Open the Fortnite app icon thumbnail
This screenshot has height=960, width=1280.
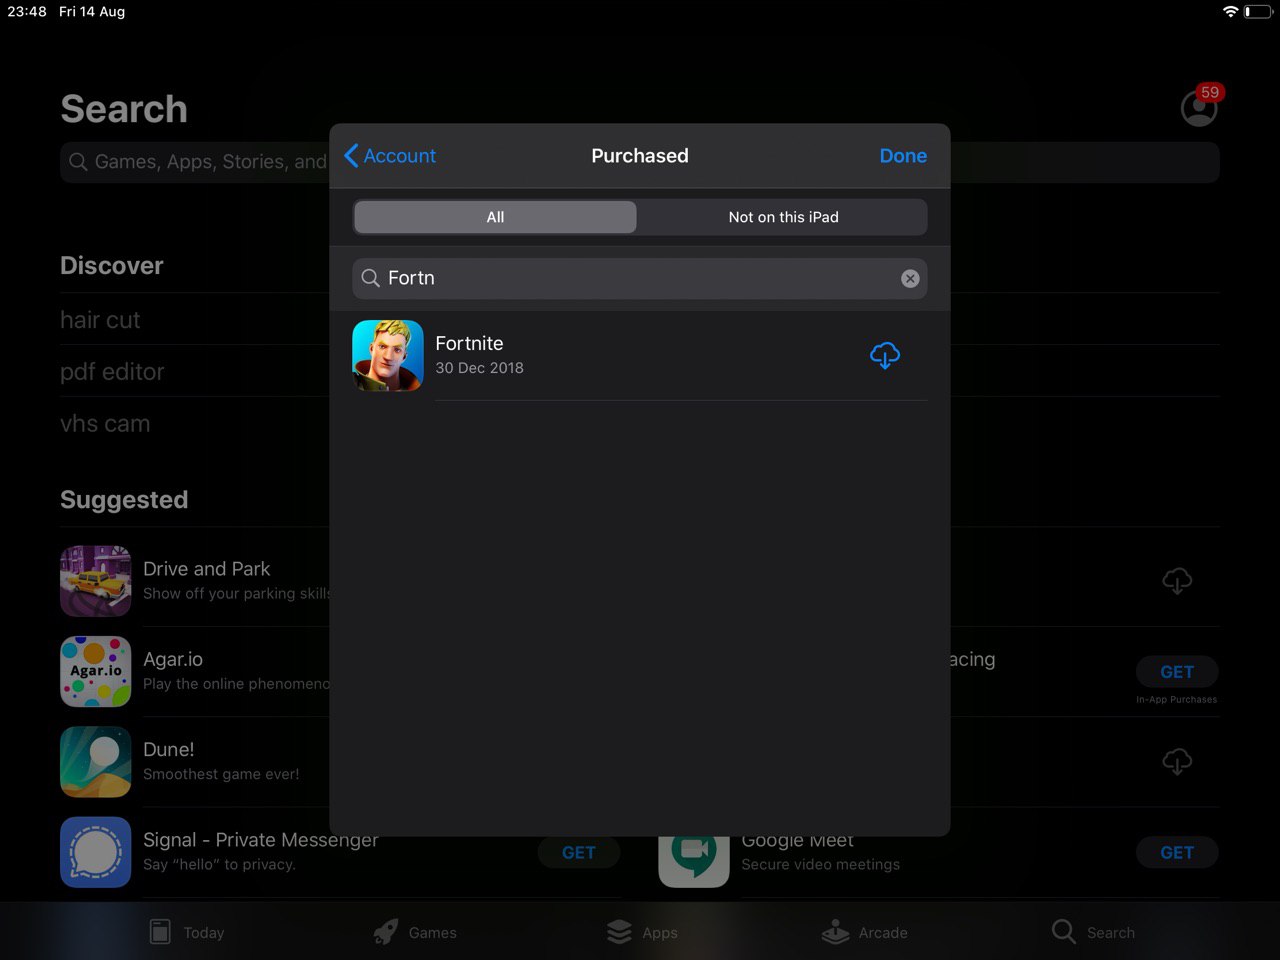[388, 355]
